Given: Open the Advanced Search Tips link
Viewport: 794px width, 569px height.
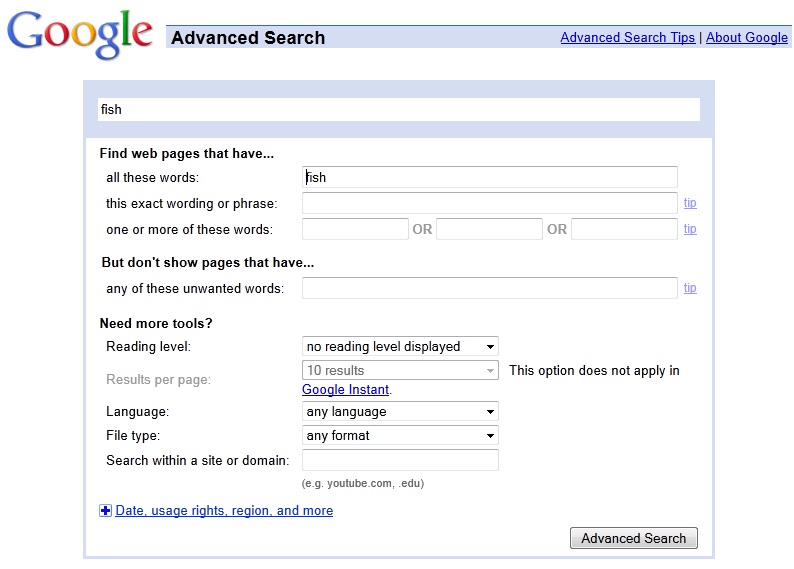Looking at the screenshot, I should point(627,37).
